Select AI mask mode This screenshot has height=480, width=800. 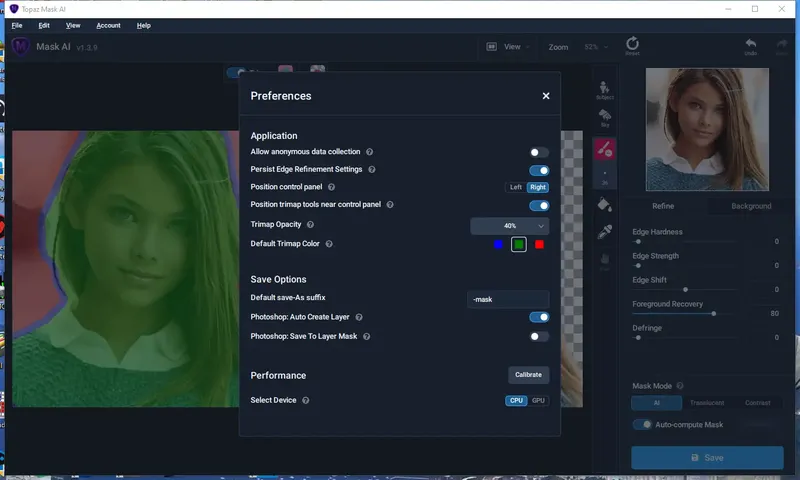click(656, 403)
